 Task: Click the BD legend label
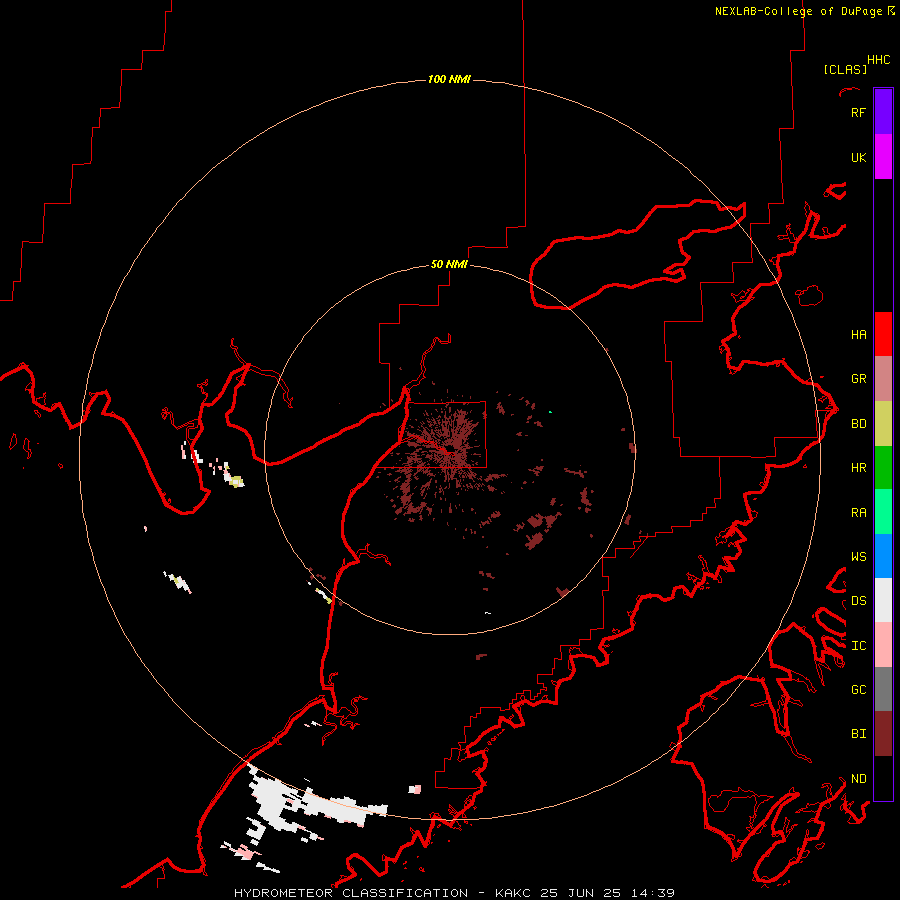click(858, 424)
